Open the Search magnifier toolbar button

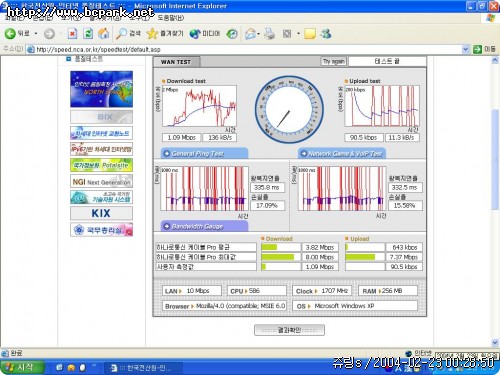coord(128,33)
